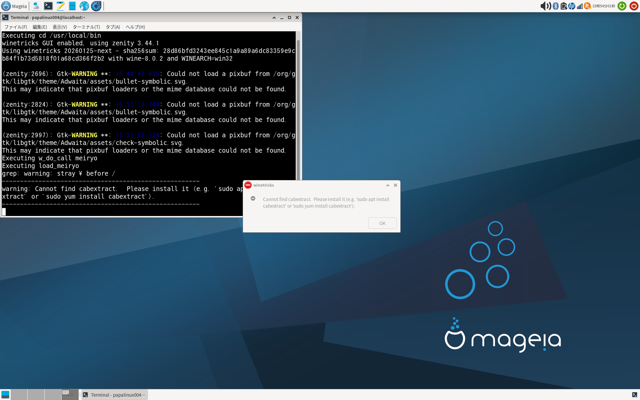
Task: Open ファイル(F) menu in terminal
Action: (15, 27)
